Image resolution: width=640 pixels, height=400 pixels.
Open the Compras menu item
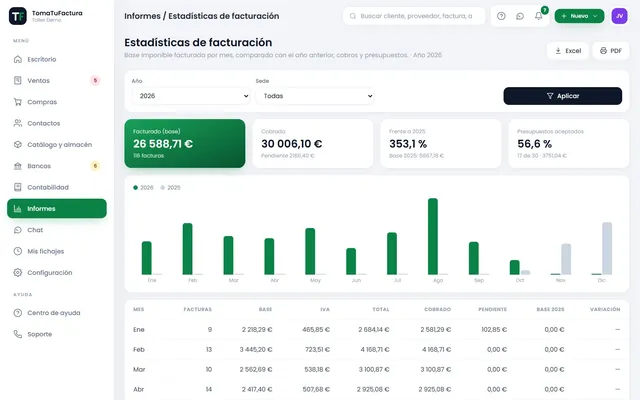(57, 102)
